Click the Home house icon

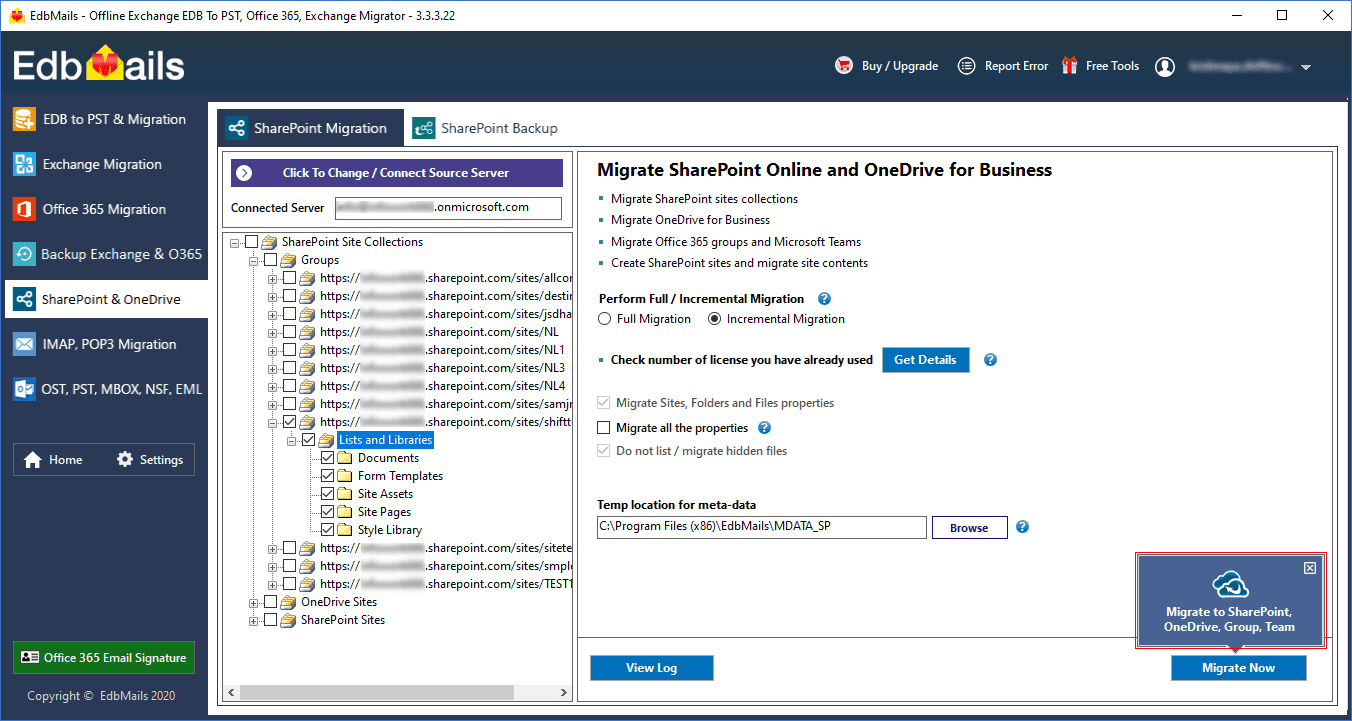click(x=33, y=460)
